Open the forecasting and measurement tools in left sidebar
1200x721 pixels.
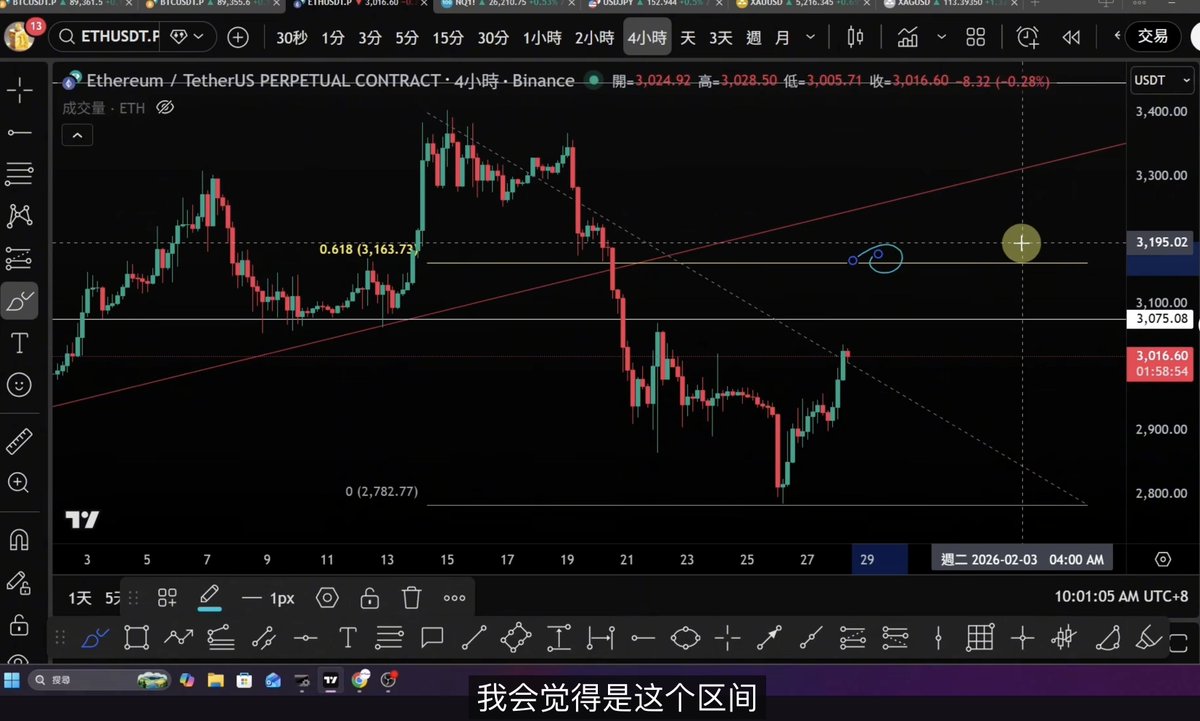pyautogui.click(x=19, y=258)
